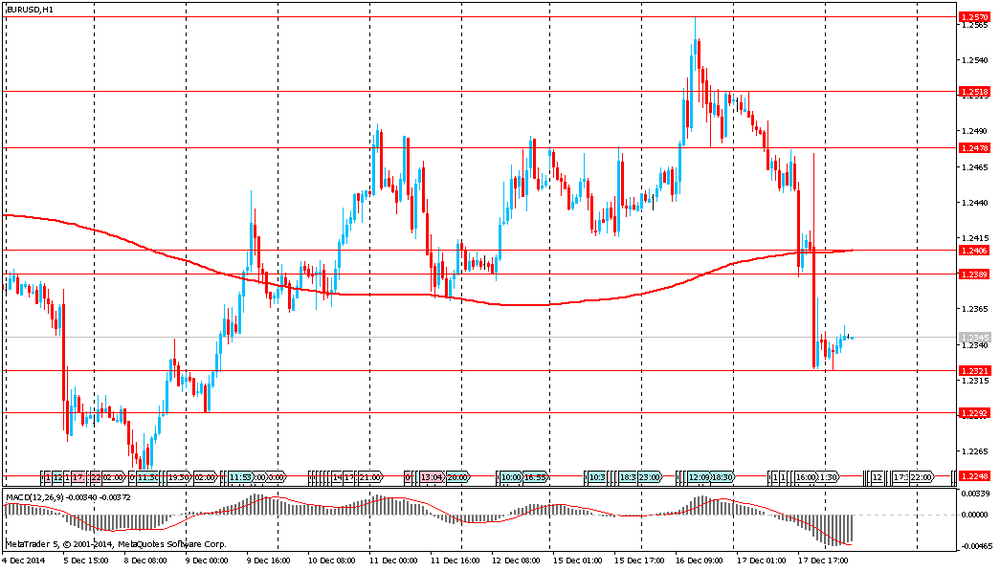The height and width of the screenshot is (571, 1000).
Task: Select the 1.2406 price level tag
Action: 974,250
